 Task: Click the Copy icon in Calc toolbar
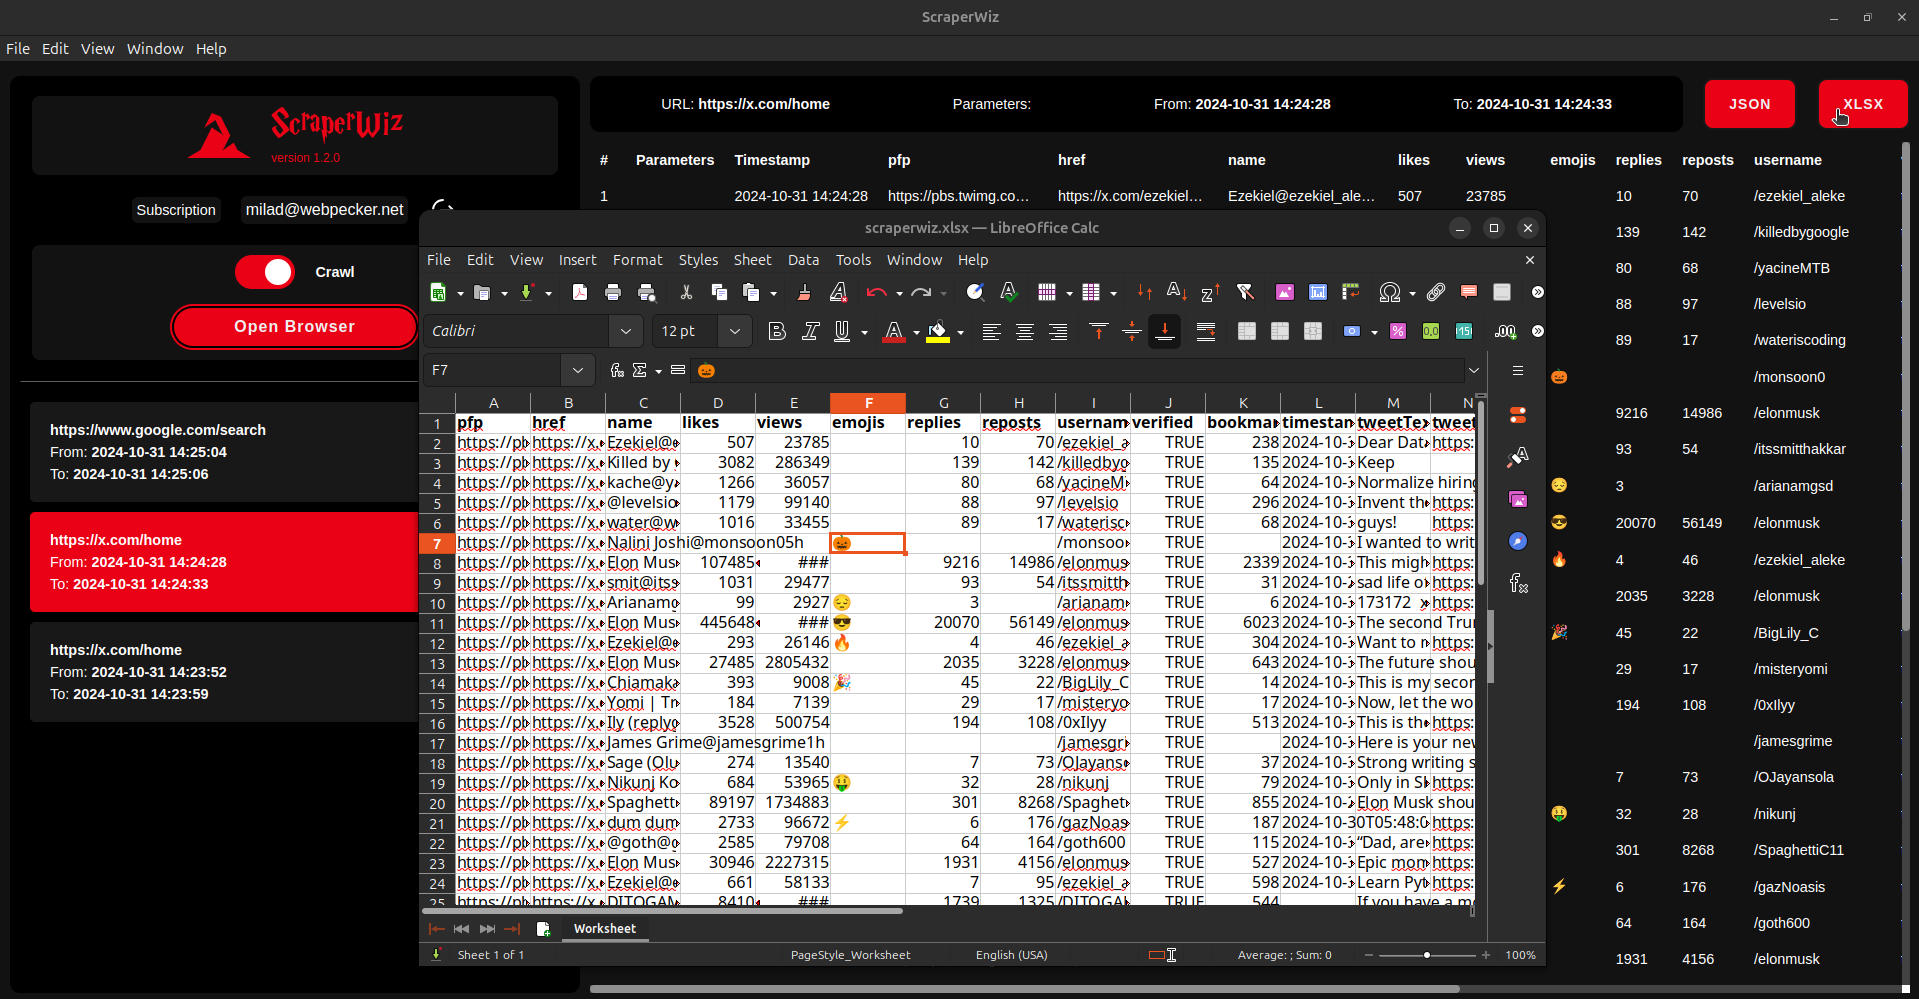pos(719,292)
